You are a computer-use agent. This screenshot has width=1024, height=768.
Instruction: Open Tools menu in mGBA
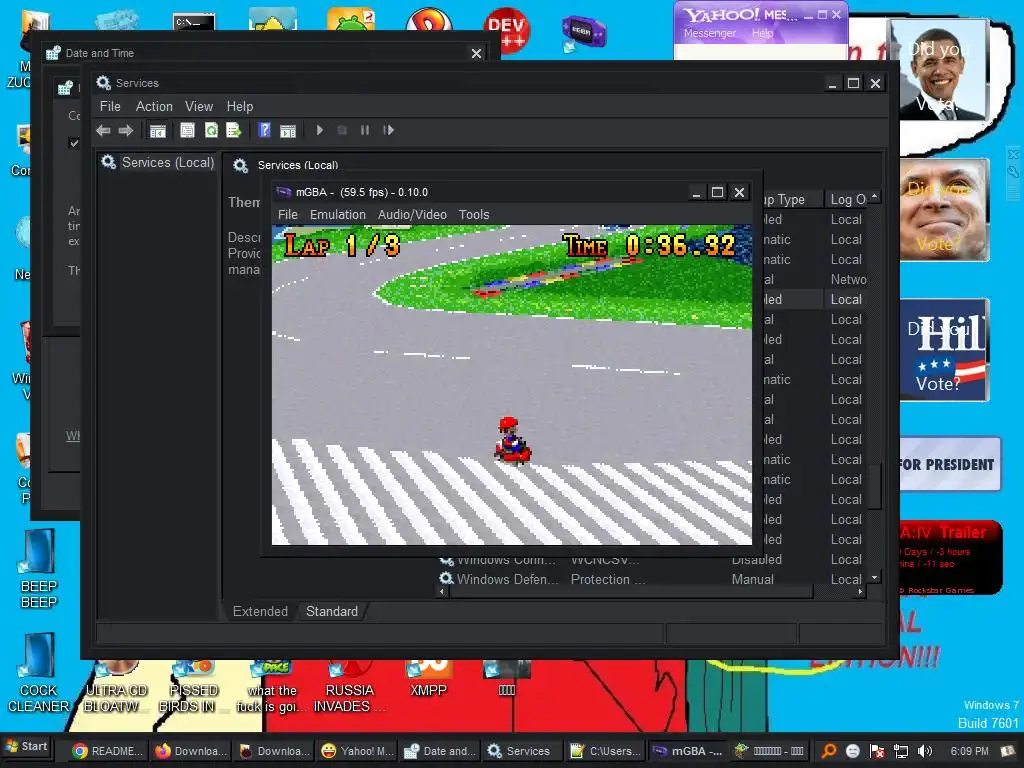pos(473,215)
